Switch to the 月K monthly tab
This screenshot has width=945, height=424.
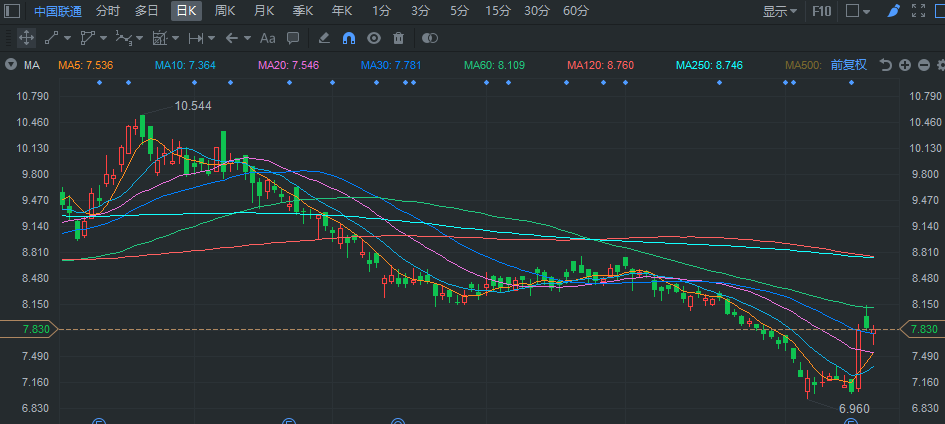click(x=263, y=11)
